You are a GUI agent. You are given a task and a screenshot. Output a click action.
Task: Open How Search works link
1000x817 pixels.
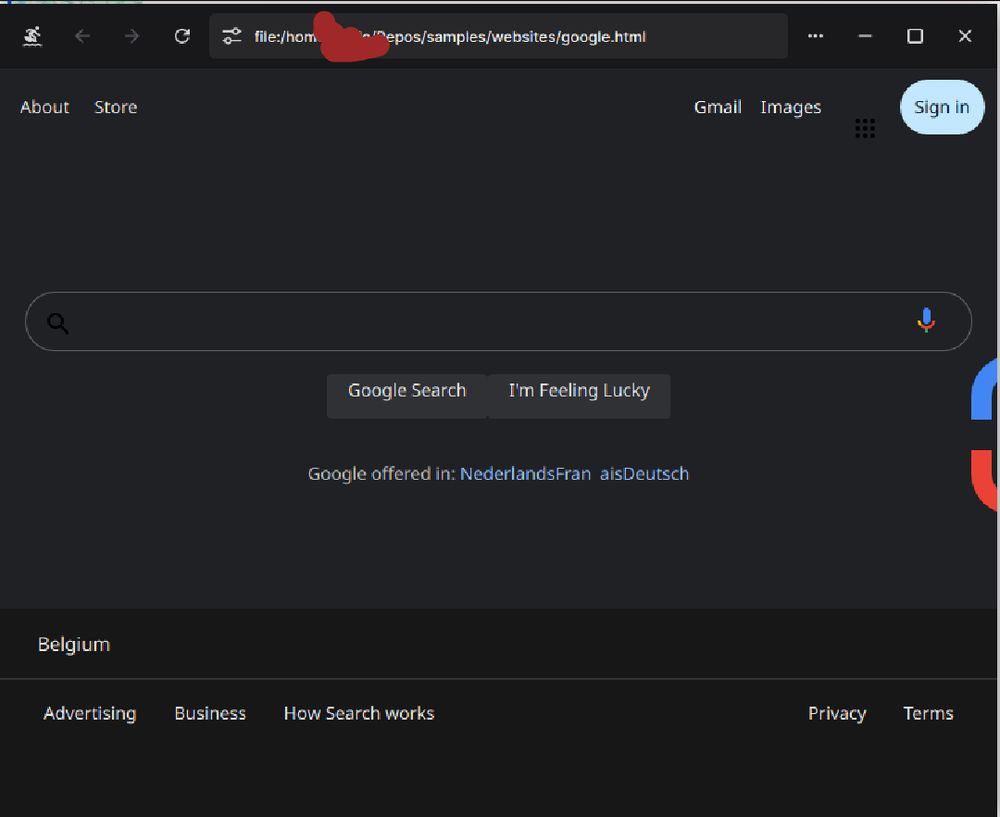point(359,713)
